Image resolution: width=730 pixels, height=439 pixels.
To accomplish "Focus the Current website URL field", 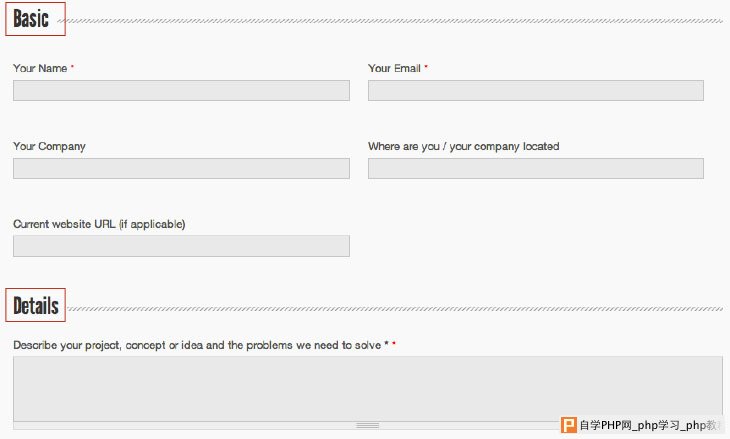I will tap(181, 246).
